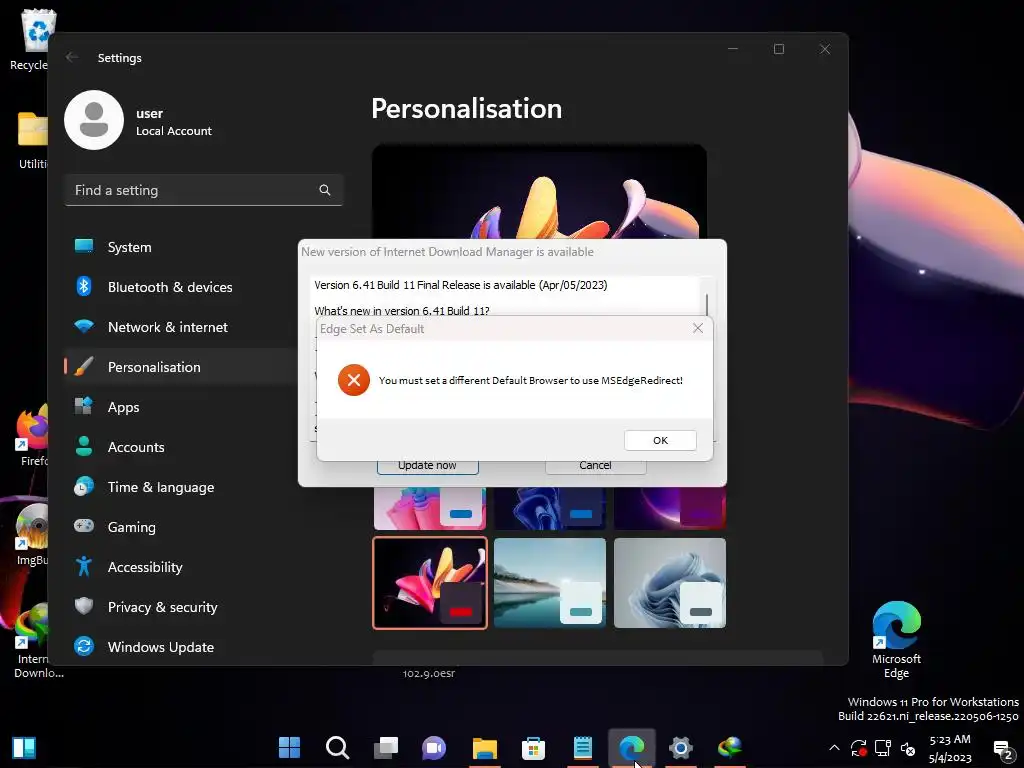The width and height of the screenshot is (1024, 768).
Task: Click the Find a setting search box
Action: (204, 190)
